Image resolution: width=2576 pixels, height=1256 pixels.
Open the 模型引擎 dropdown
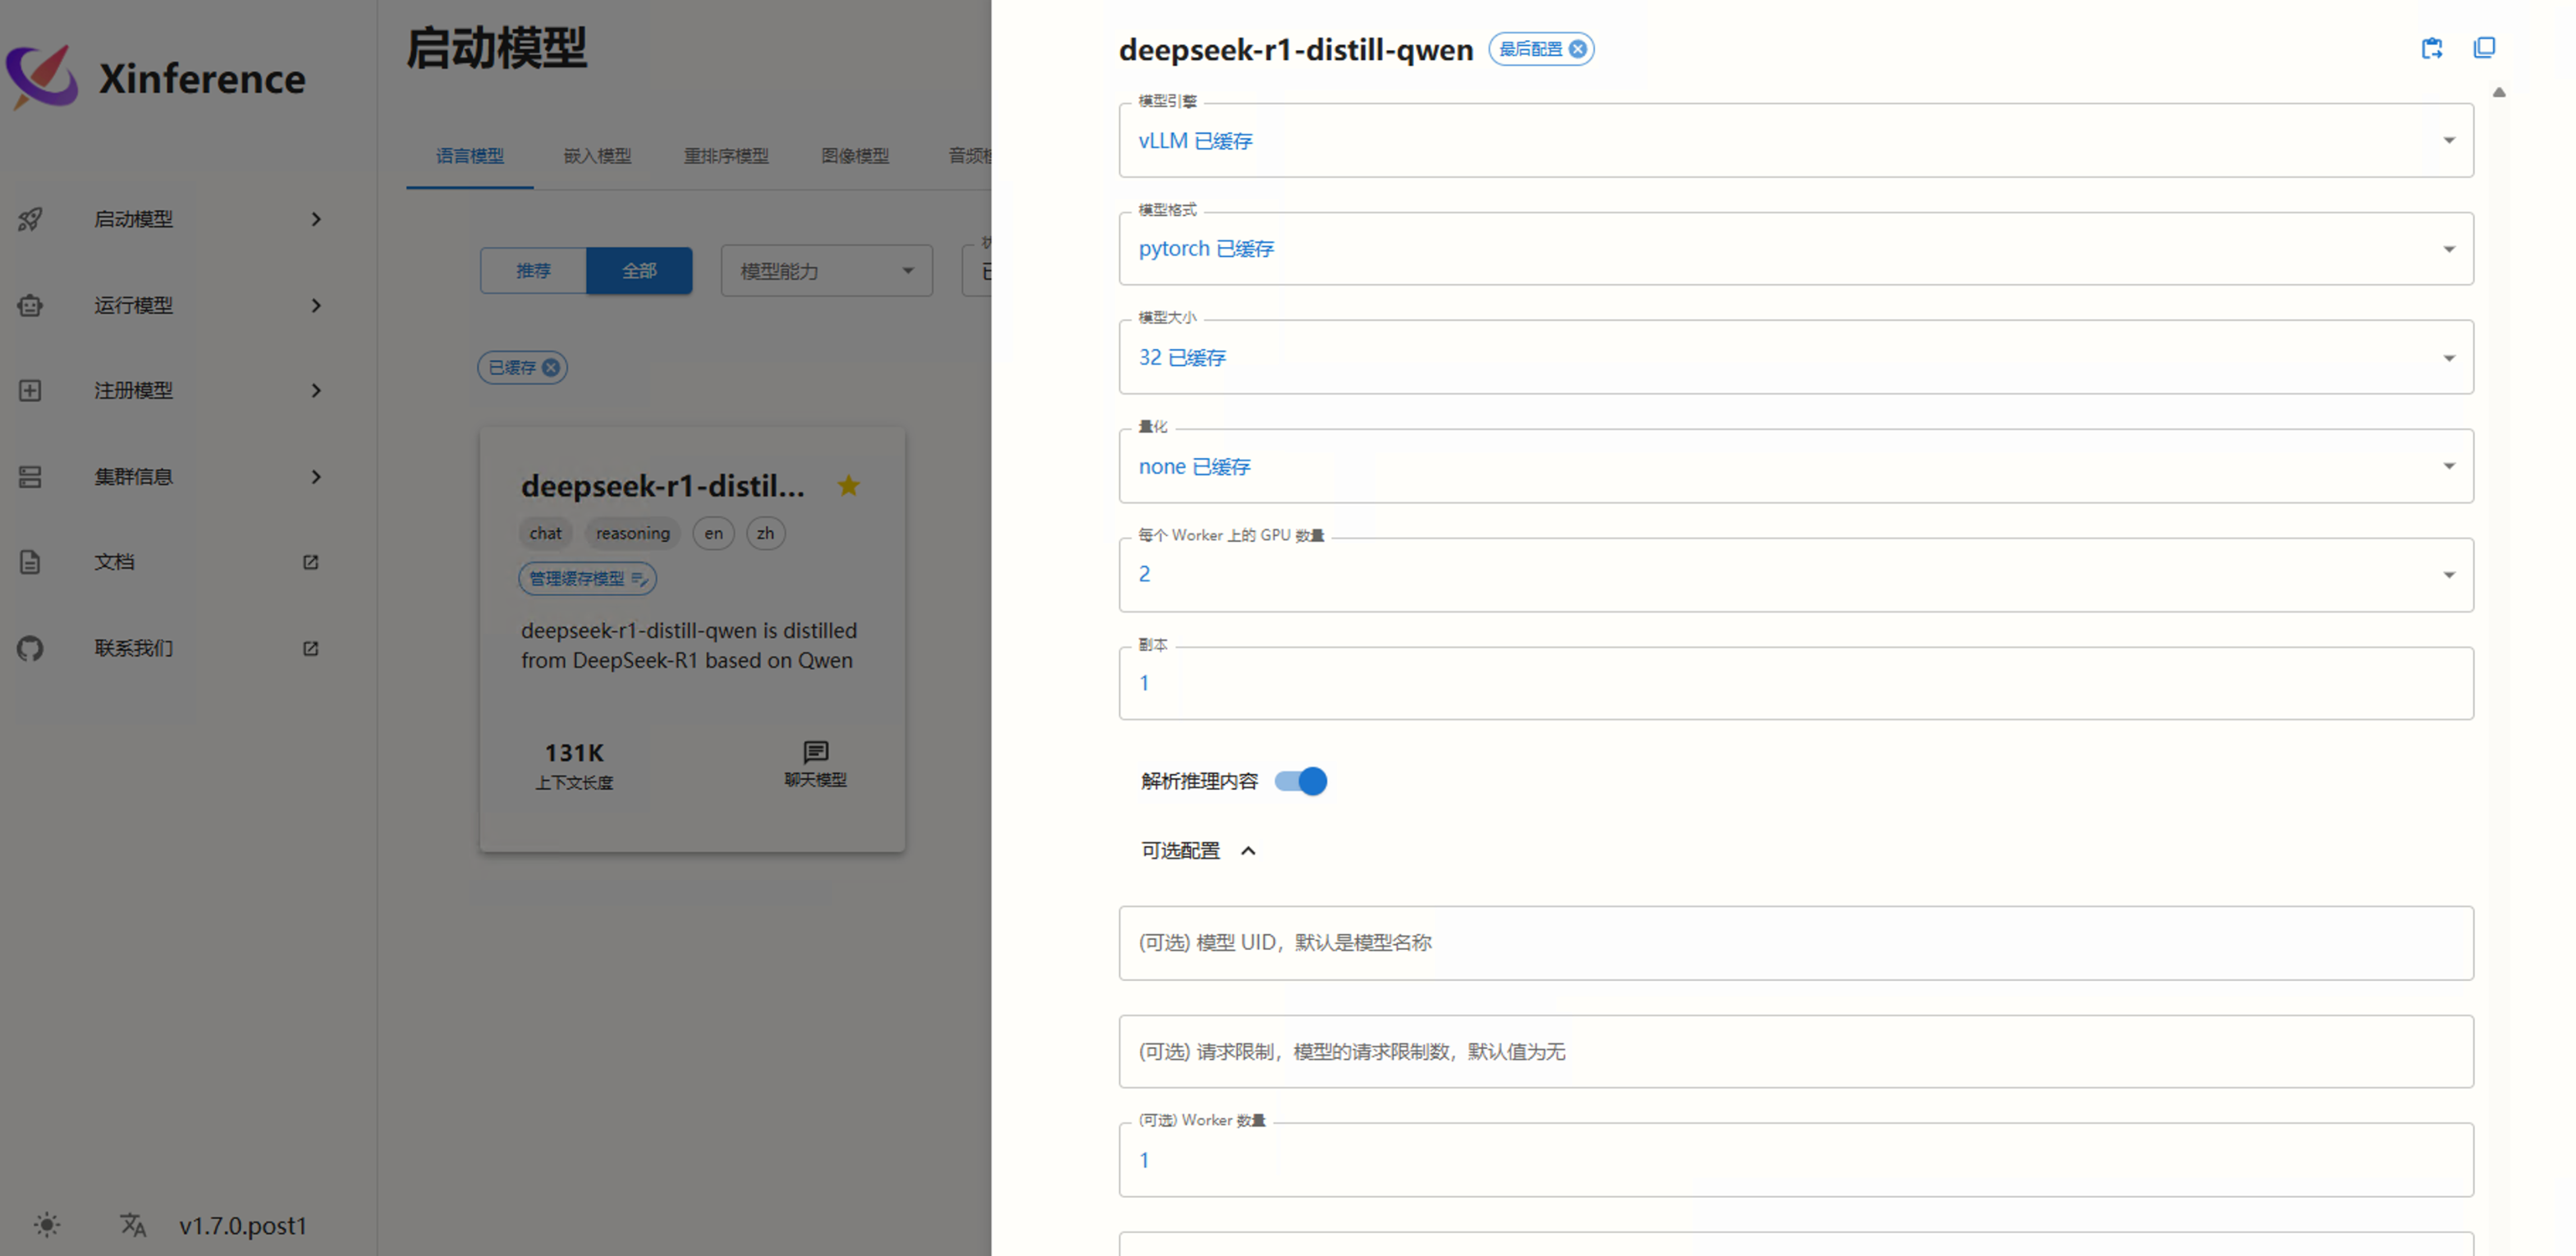point(2449,140)
